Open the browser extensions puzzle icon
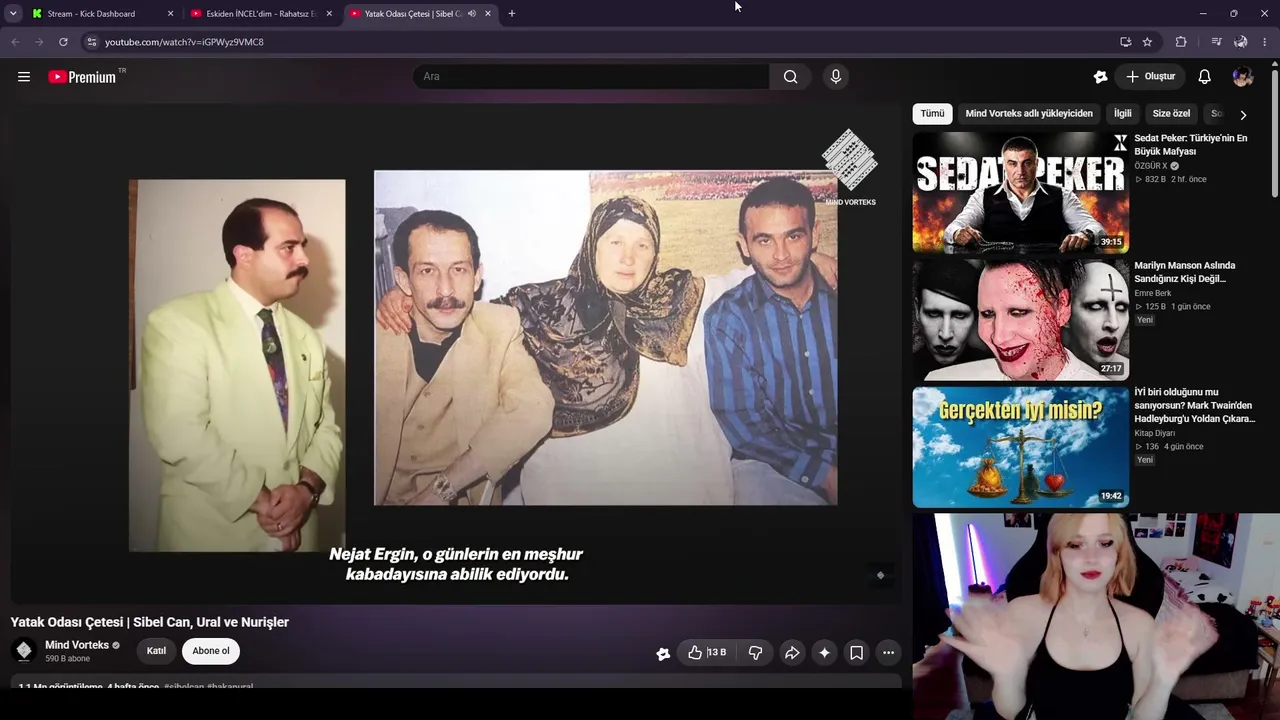The image size is (1280, 720). click(1181, 42)
